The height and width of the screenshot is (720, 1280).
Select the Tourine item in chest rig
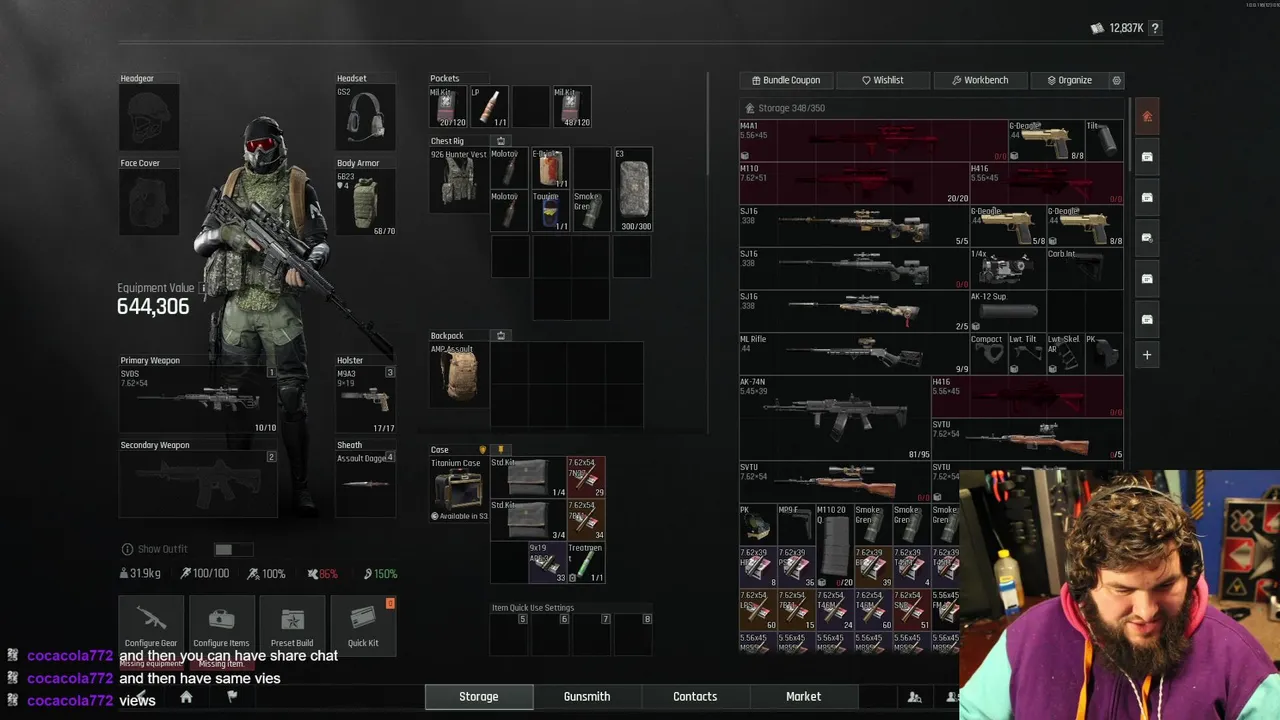tap(551, 211)
